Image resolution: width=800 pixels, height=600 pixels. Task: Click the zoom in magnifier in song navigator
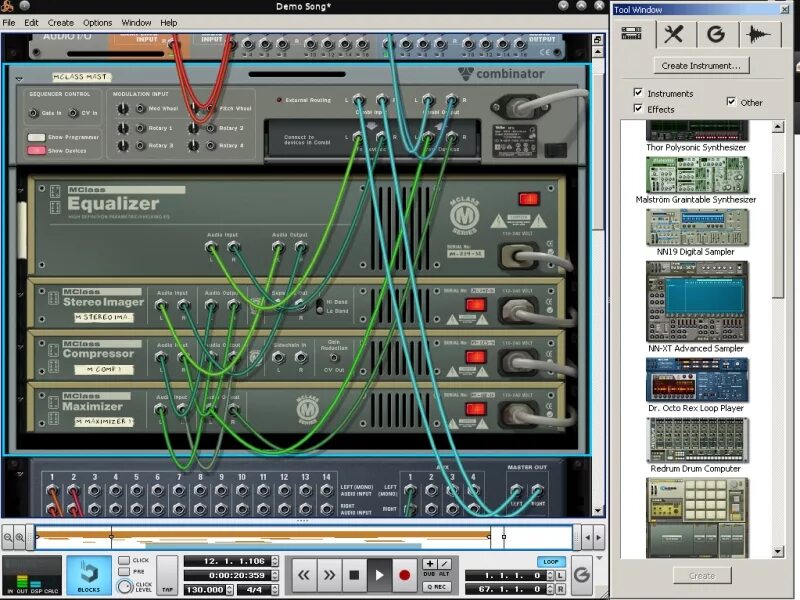[x=20, y=537]
